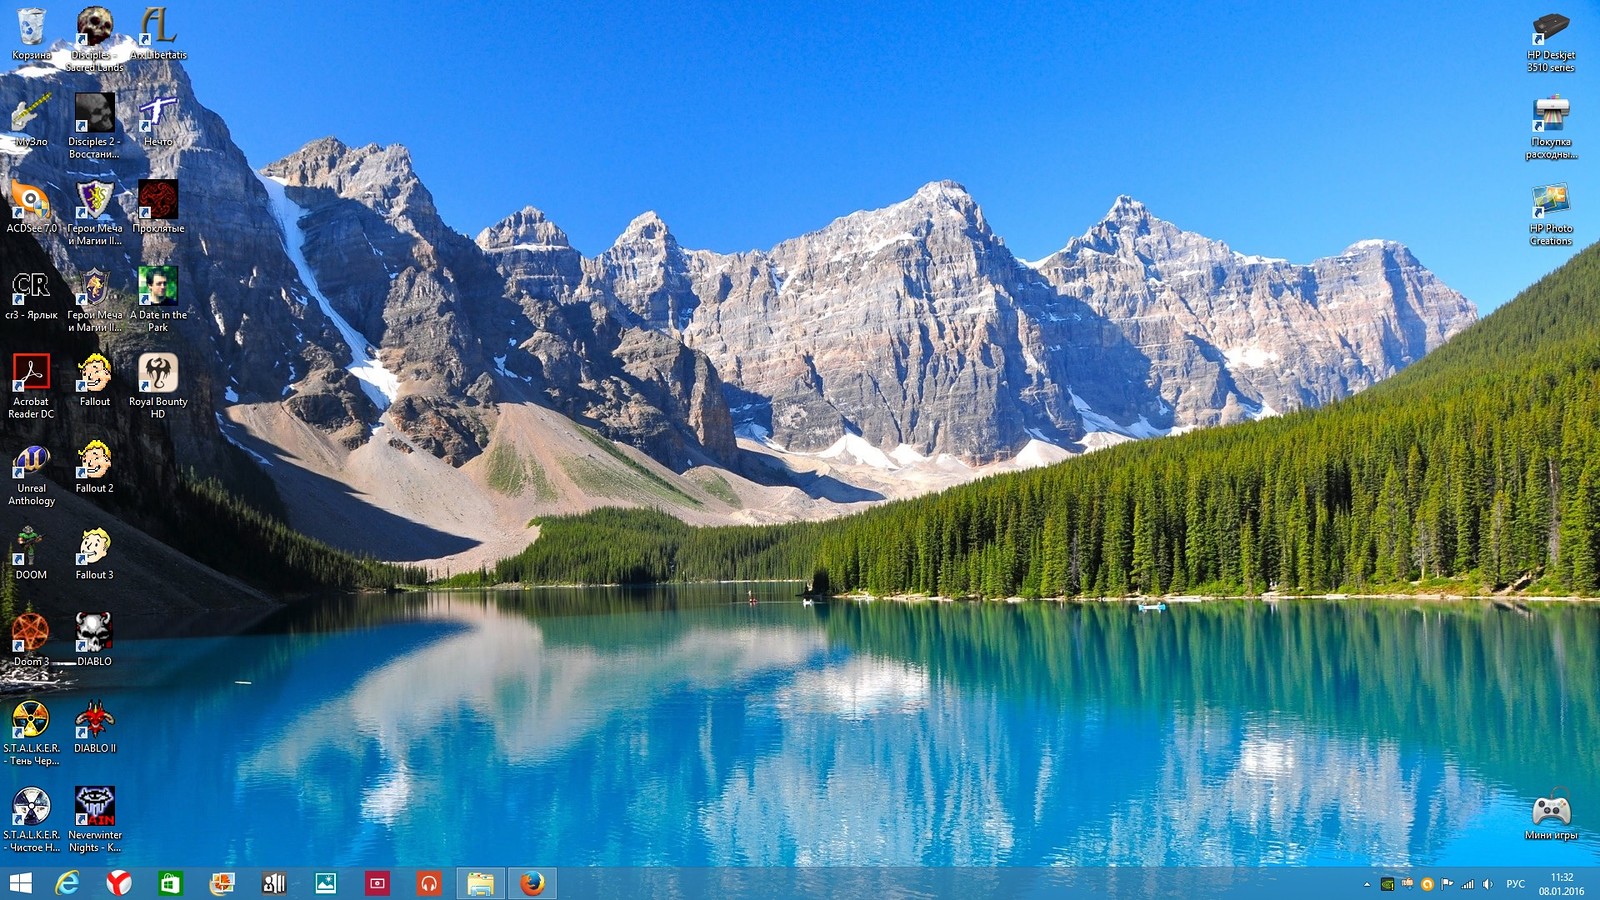Image resolution: width=1600 pixels, height=900 pixels.
Task: Open the Windows Store taskbar icon
Action: click(170, 883)
